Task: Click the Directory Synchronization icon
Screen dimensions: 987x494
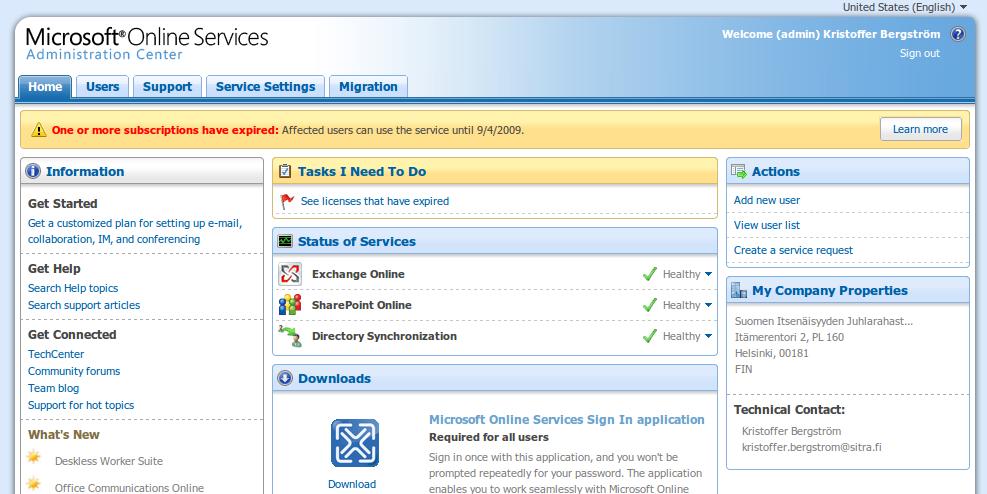Action: pos(290,336)
